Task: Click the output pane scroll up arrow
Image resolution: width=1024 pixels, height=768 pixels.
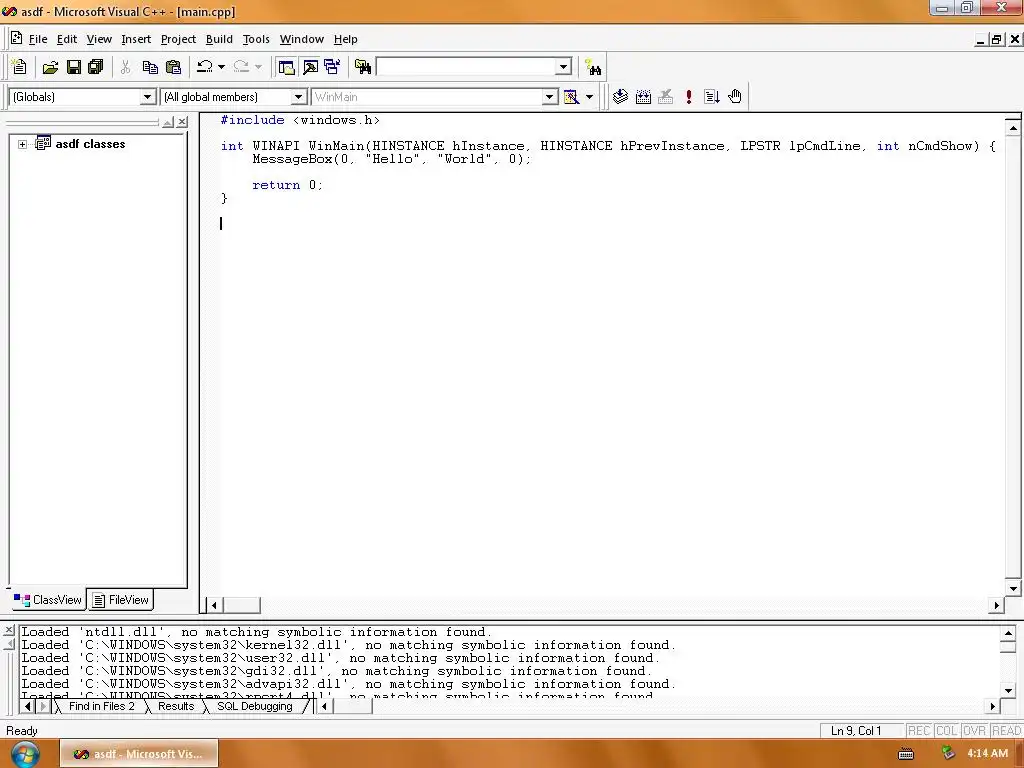Action: (x=1008, y=632)
